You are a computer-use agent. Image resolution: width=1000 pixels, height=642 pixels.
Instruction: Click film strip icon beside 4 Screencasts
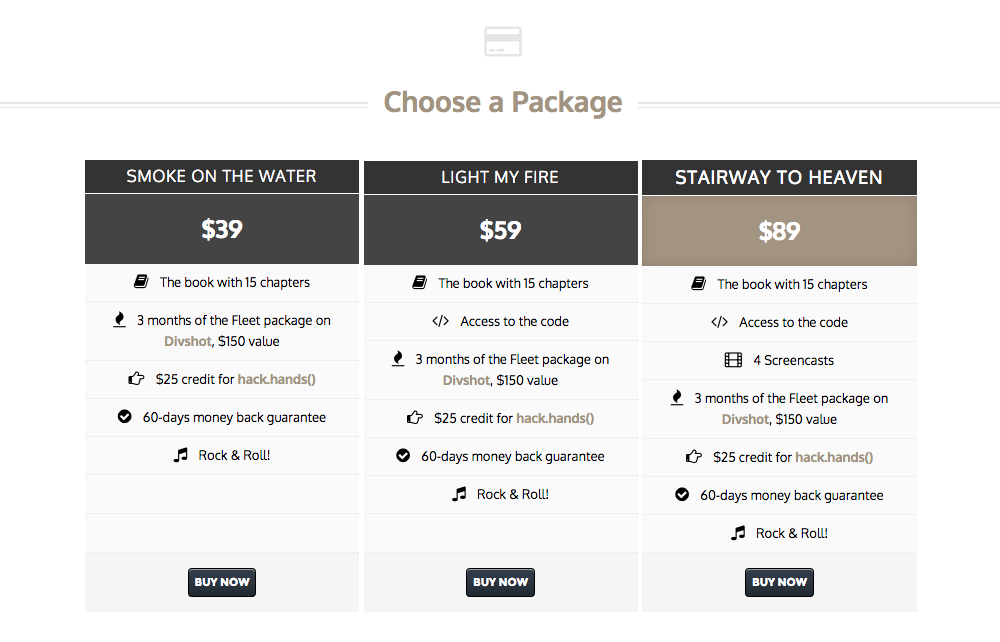tap(733, 360)
